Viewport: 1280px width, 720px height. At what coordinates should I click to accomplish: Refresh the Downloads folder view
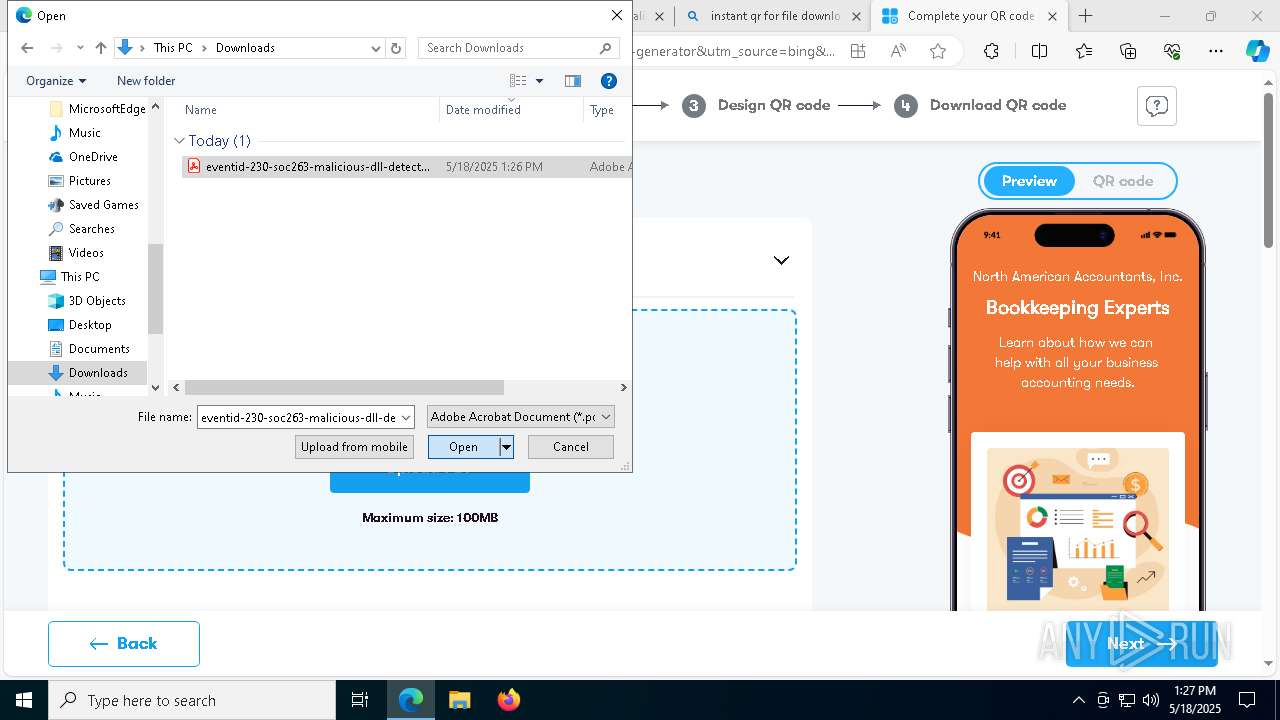(x=396, y=48)
